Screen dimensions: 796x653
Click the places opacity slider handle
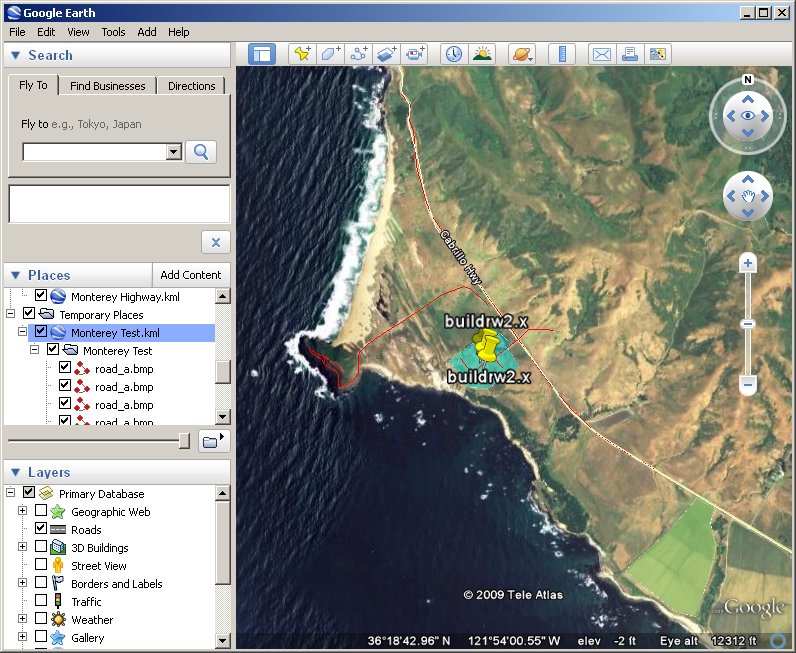point(185,441)
